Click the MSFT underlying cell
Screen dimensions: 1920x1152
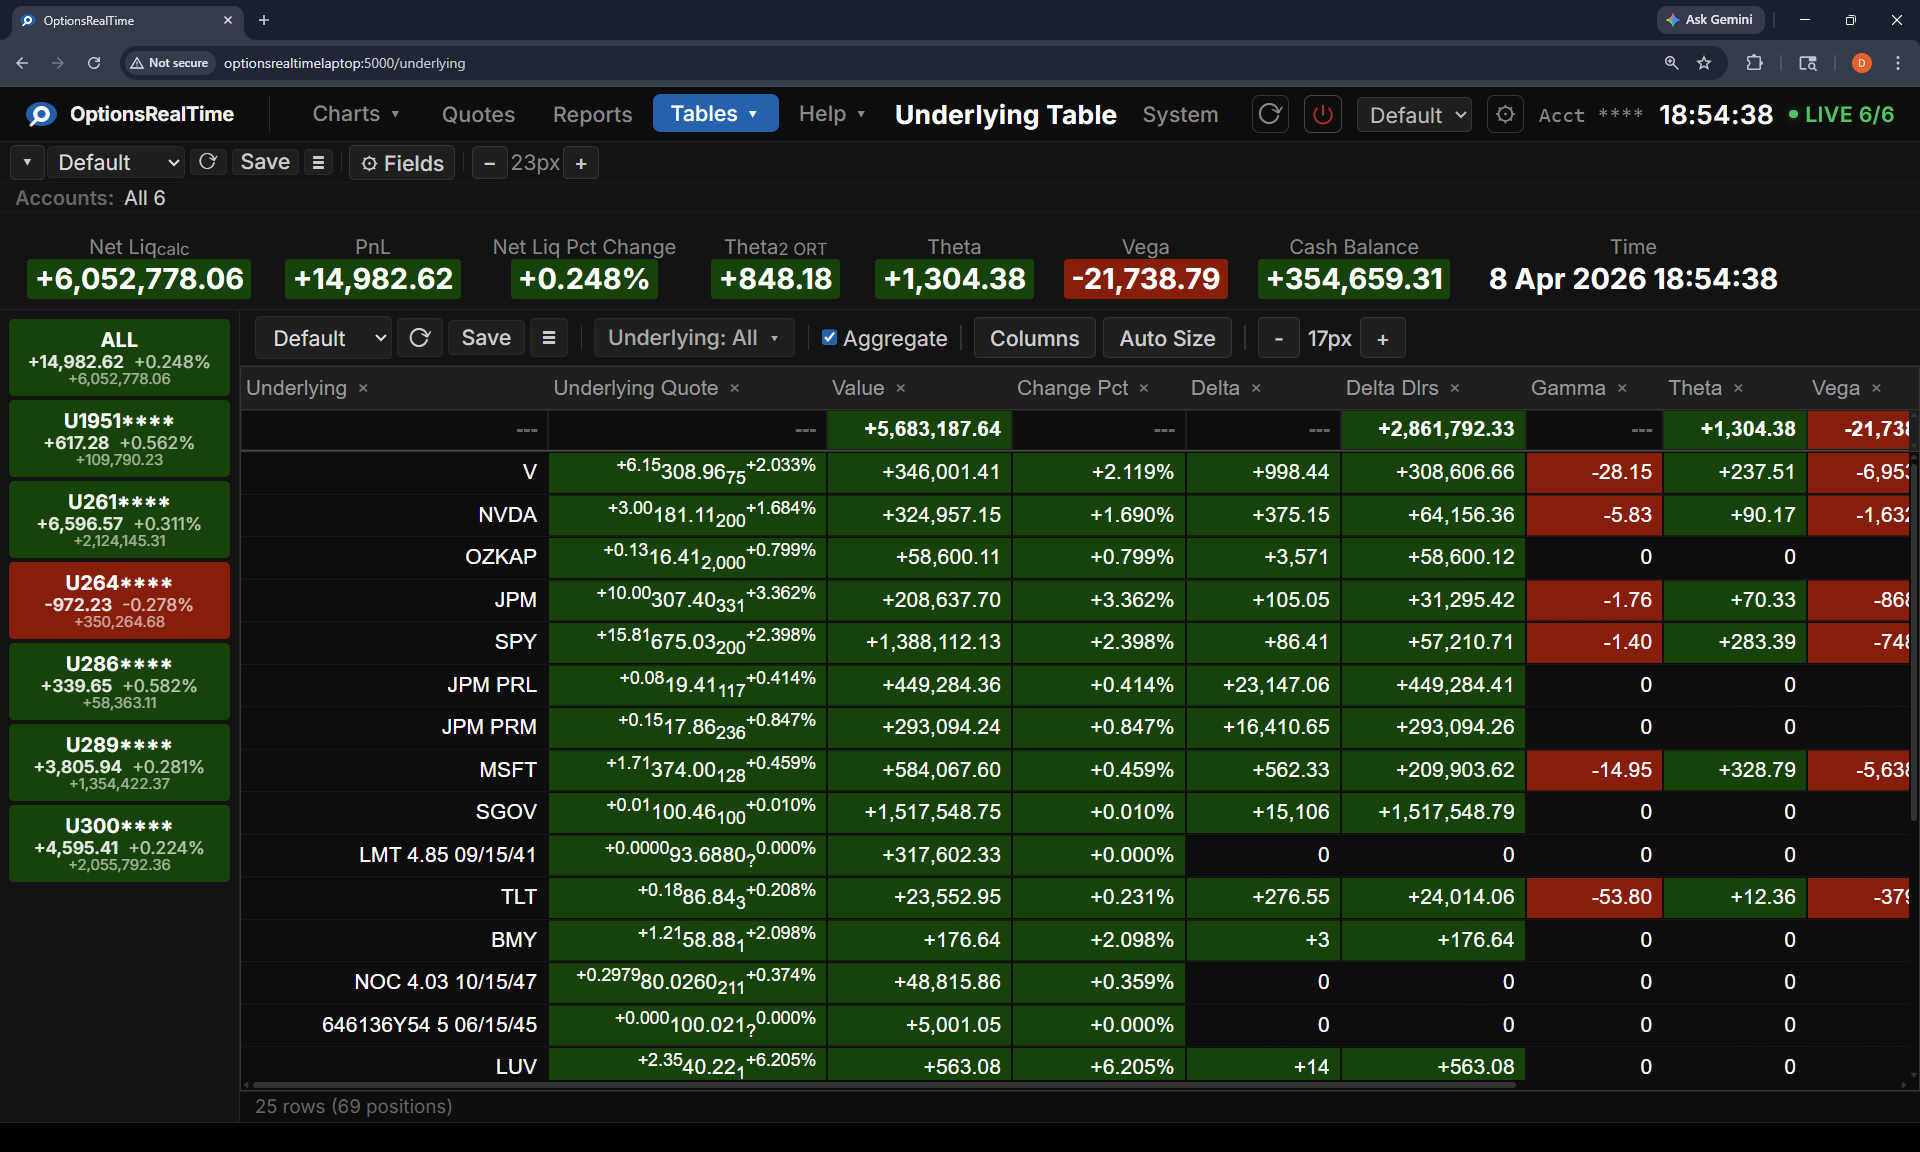pyautogui.click(x=394, y=770)
